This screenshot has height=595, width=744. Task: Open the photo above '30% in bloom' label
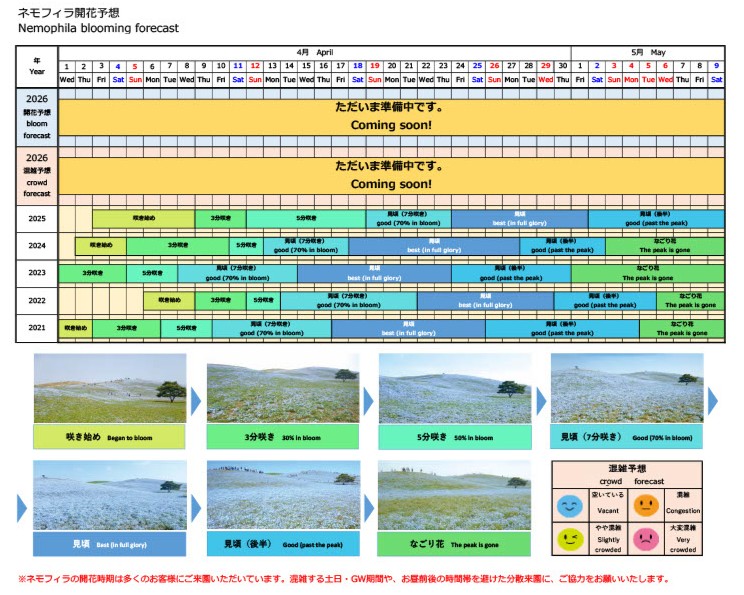click(283, 388)
